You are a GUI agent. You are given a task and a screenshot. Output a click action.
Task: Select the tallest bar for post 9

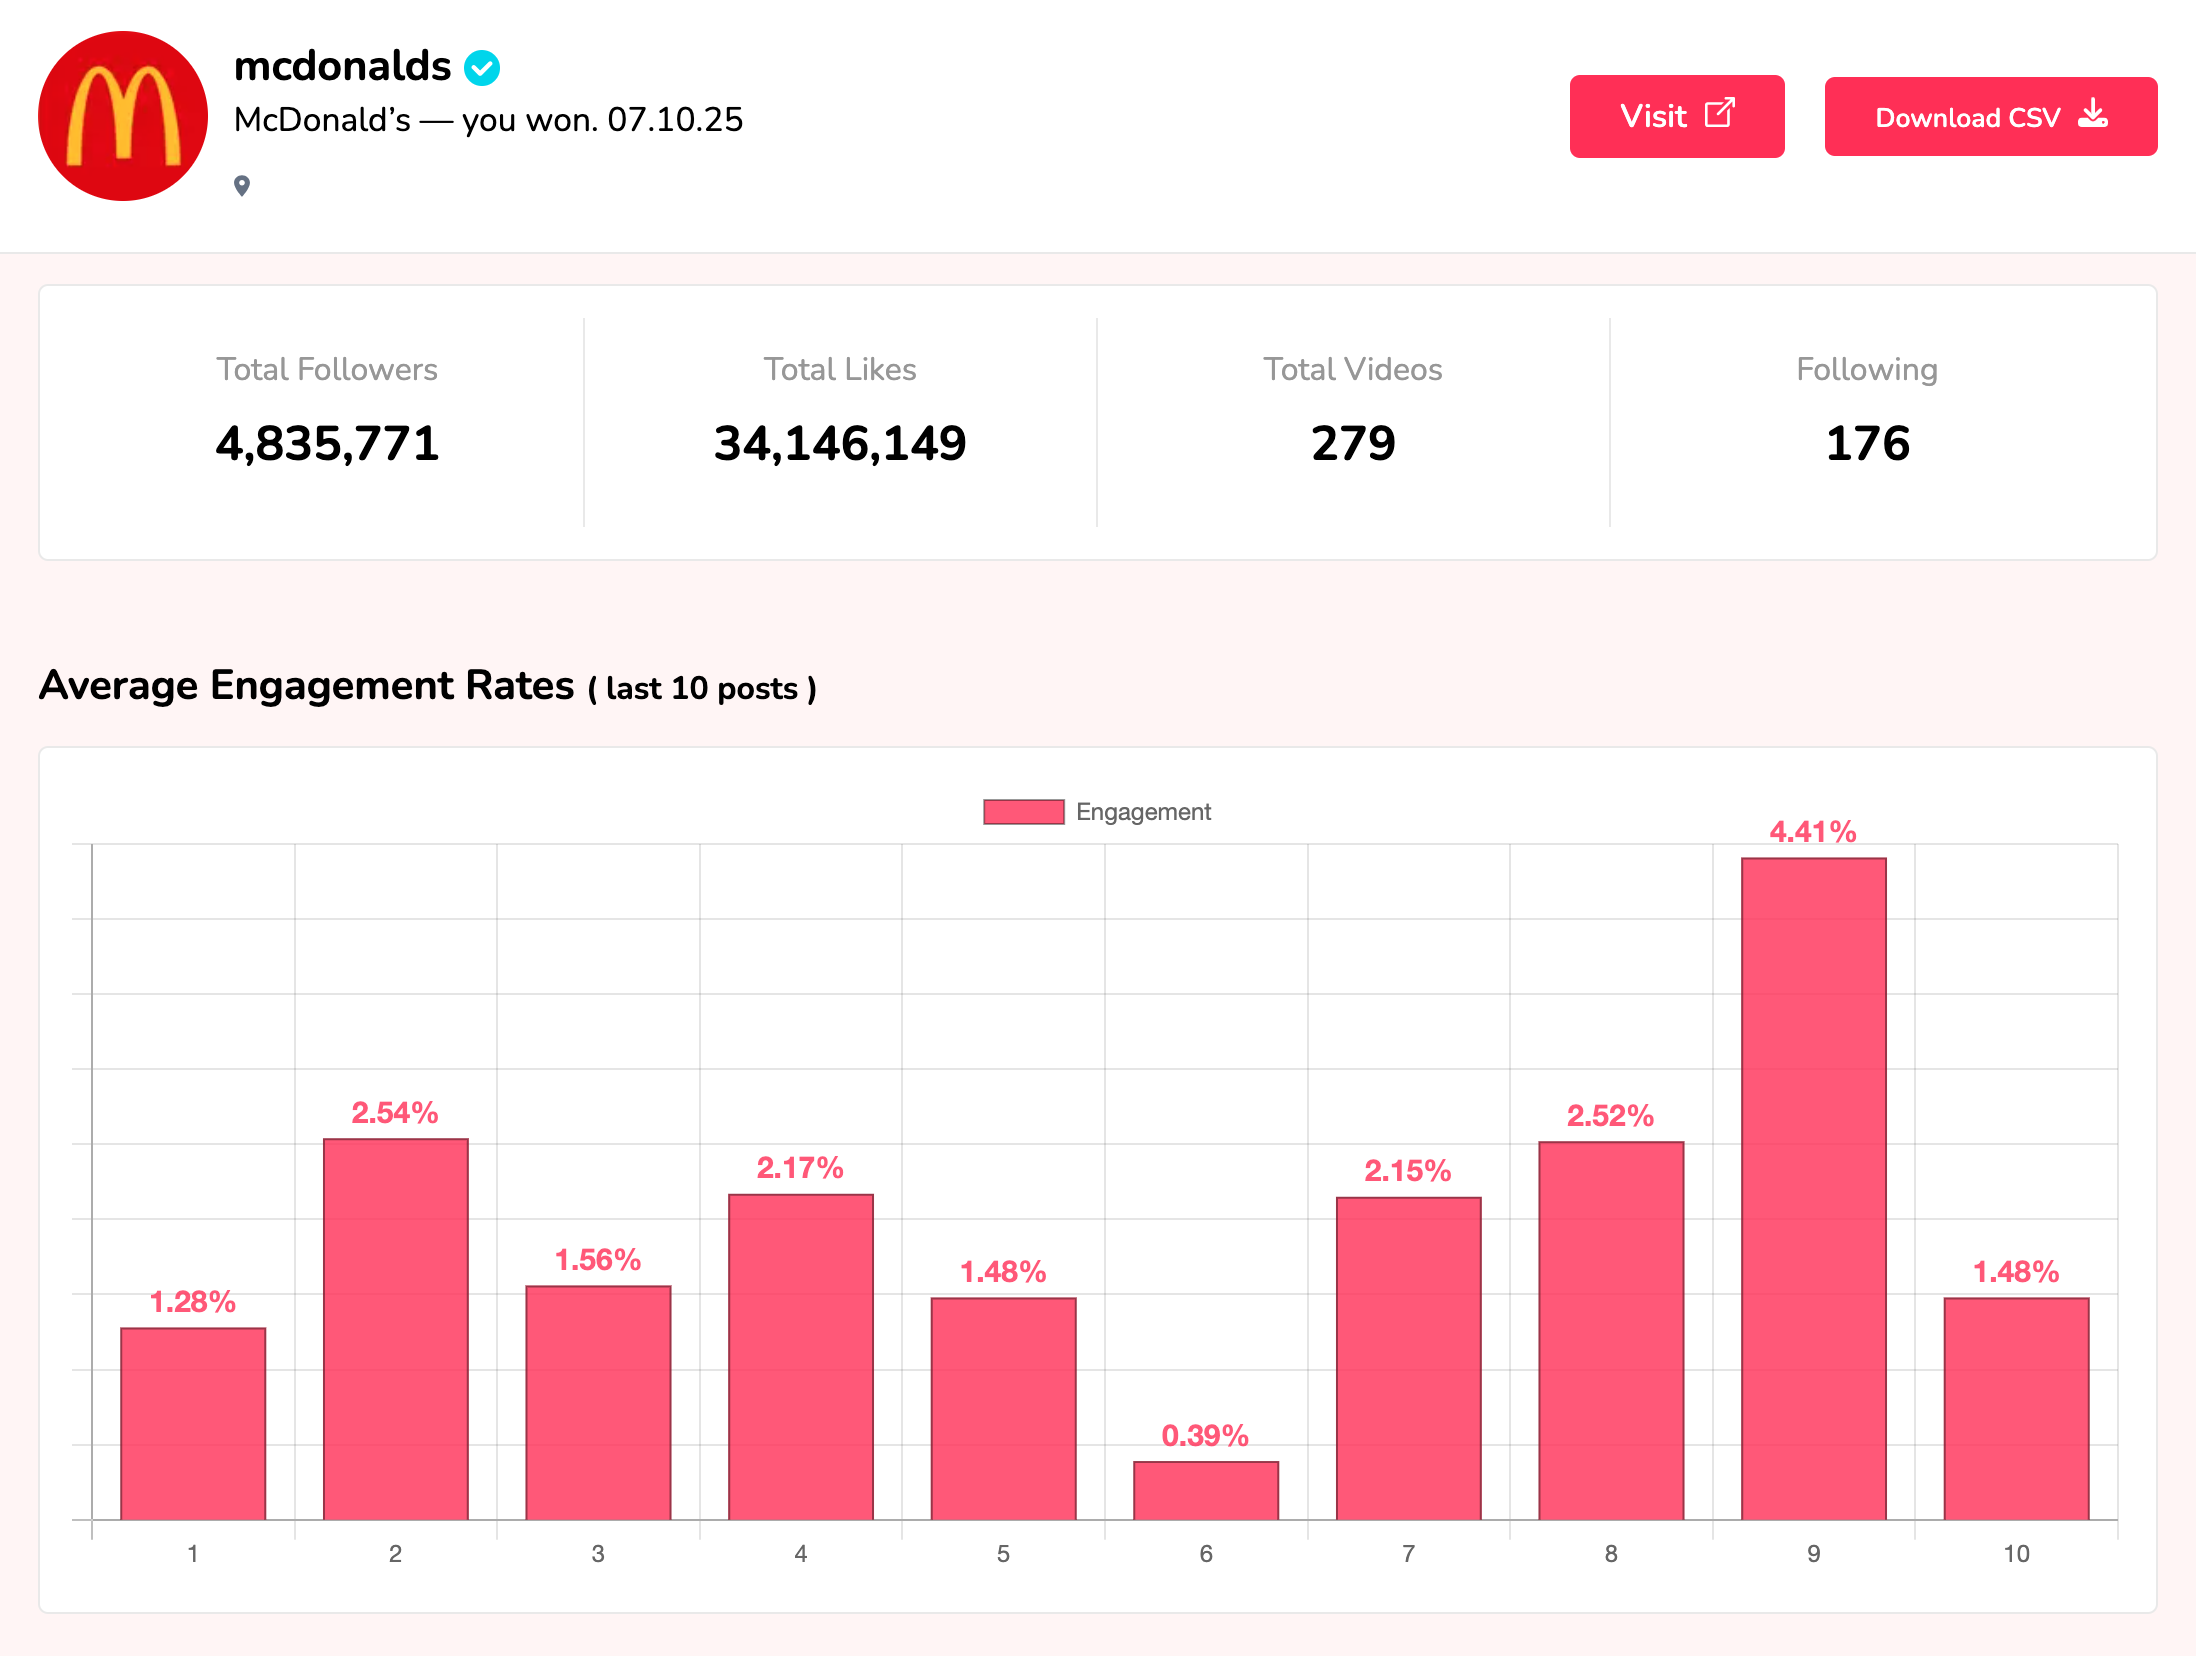tap(1813, 1188)
